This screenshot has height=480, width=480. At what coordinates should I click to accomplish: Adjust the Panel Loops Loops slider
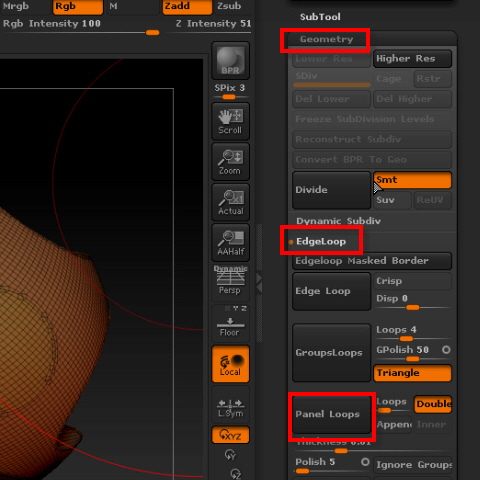[392, 405]
